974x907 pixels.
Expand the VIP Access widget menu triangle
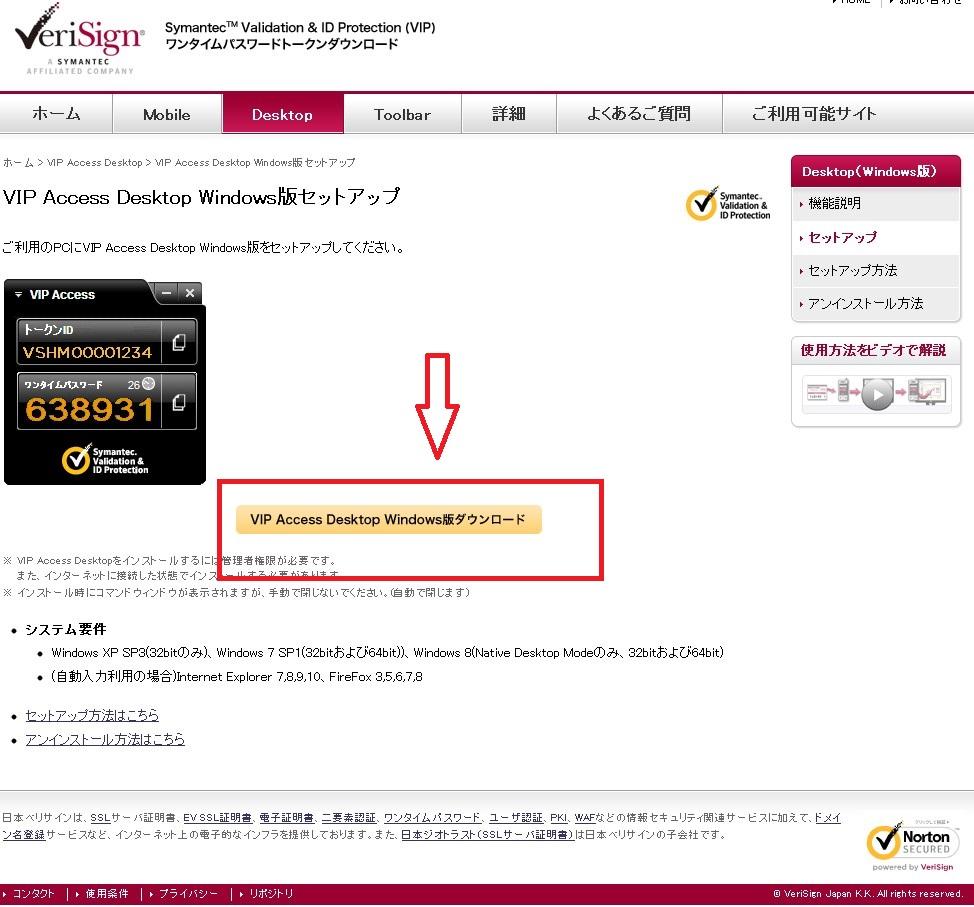[19, 294]
